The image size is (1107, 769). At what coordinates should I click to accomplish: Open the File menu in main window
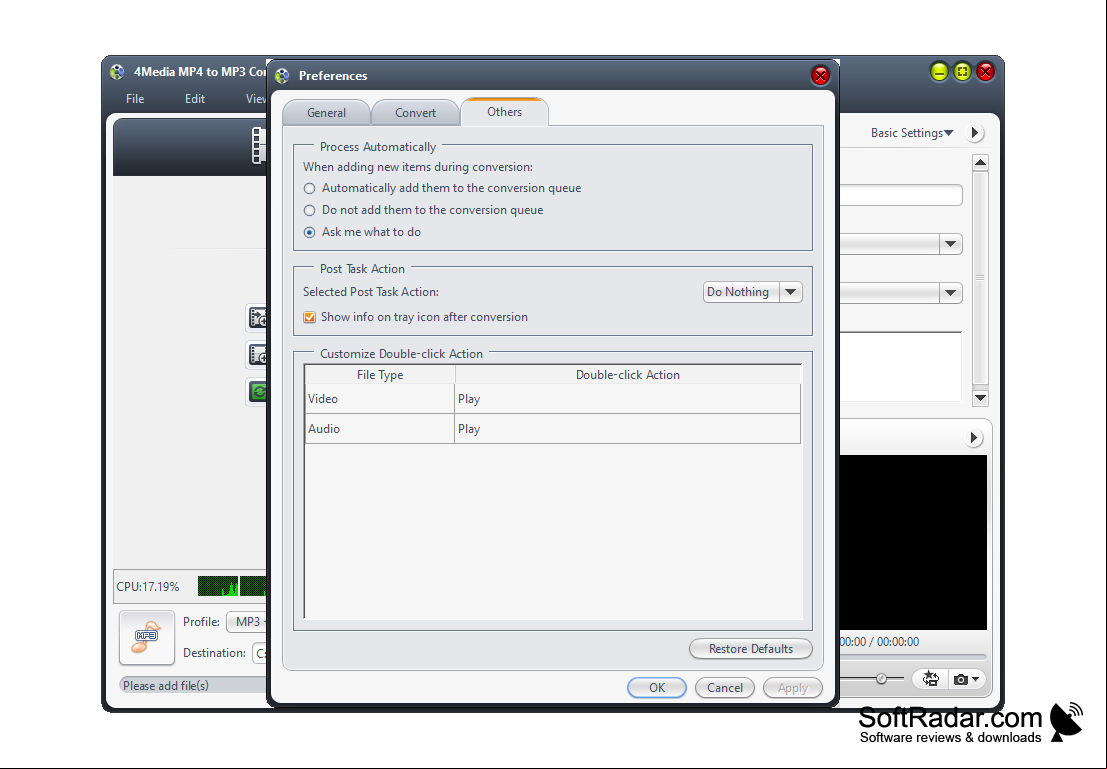(135, 99)
